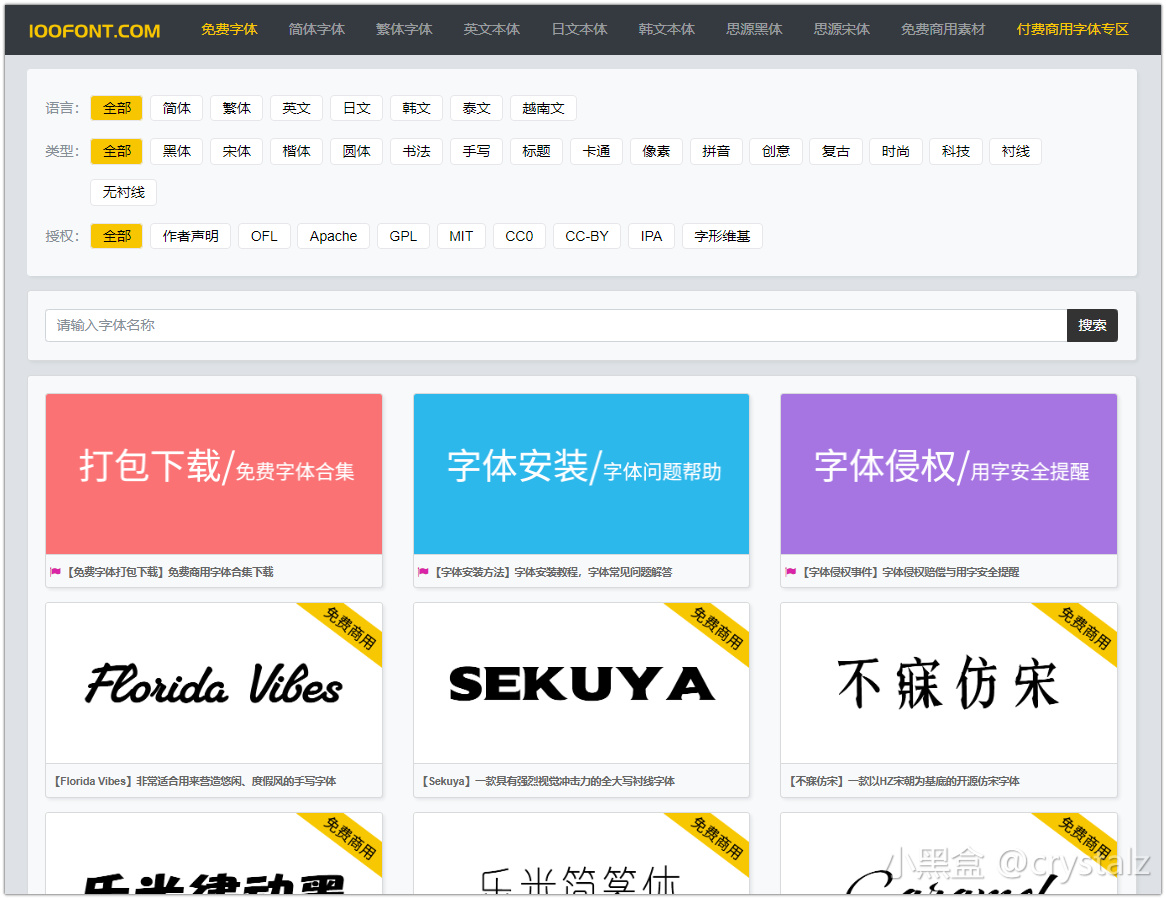This screenshot has width=1166, height=899.
Task: Choose the 楷体 font type filter
Action: 296,151
